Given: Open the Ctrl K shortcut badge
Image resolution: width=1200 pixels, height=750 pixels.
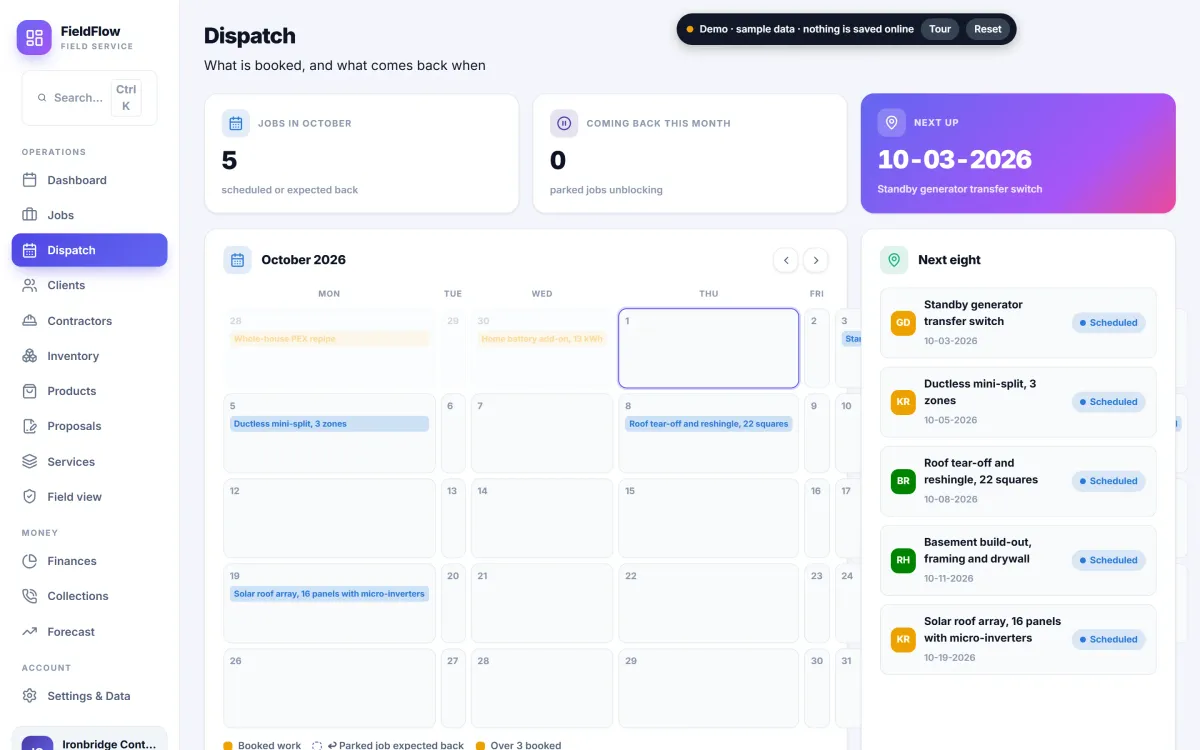Looking at the screenshot, I should pyautogui.click(x=126, y=98).
